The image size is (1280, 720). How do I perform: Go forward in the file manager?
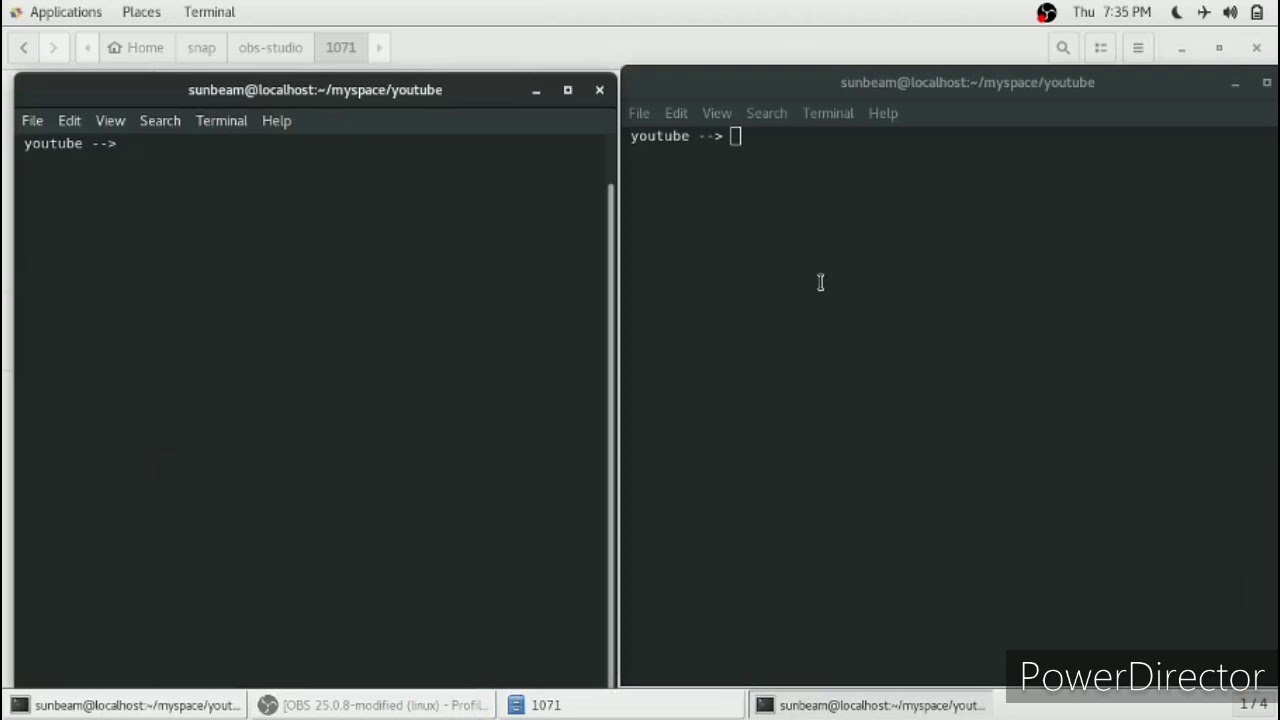click(53, 48)
